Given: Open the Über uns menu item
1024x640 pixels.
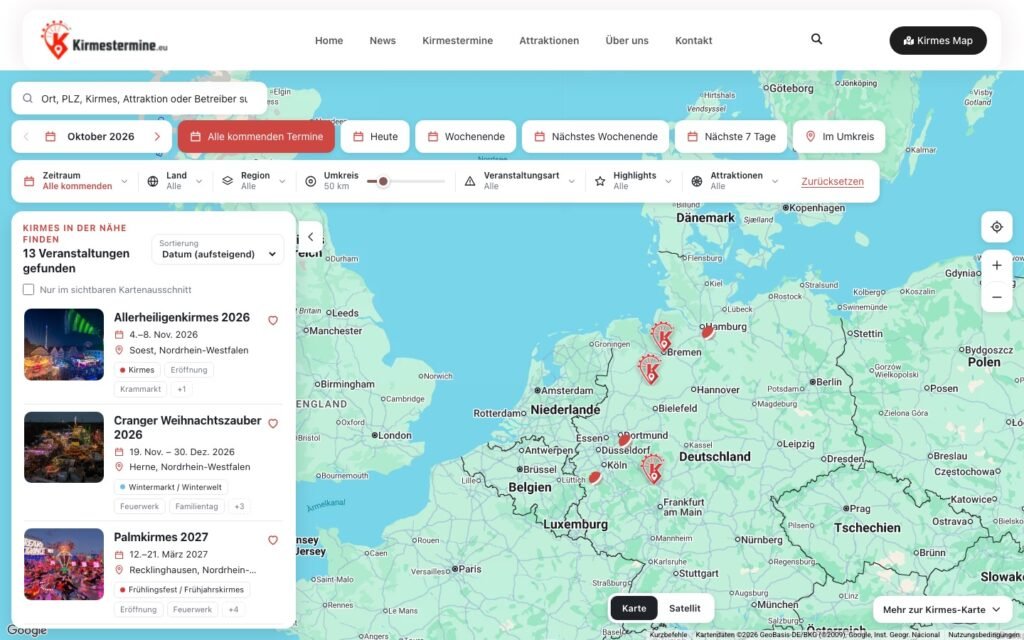Looking at the screenshot, I should [x=626, y=40].
